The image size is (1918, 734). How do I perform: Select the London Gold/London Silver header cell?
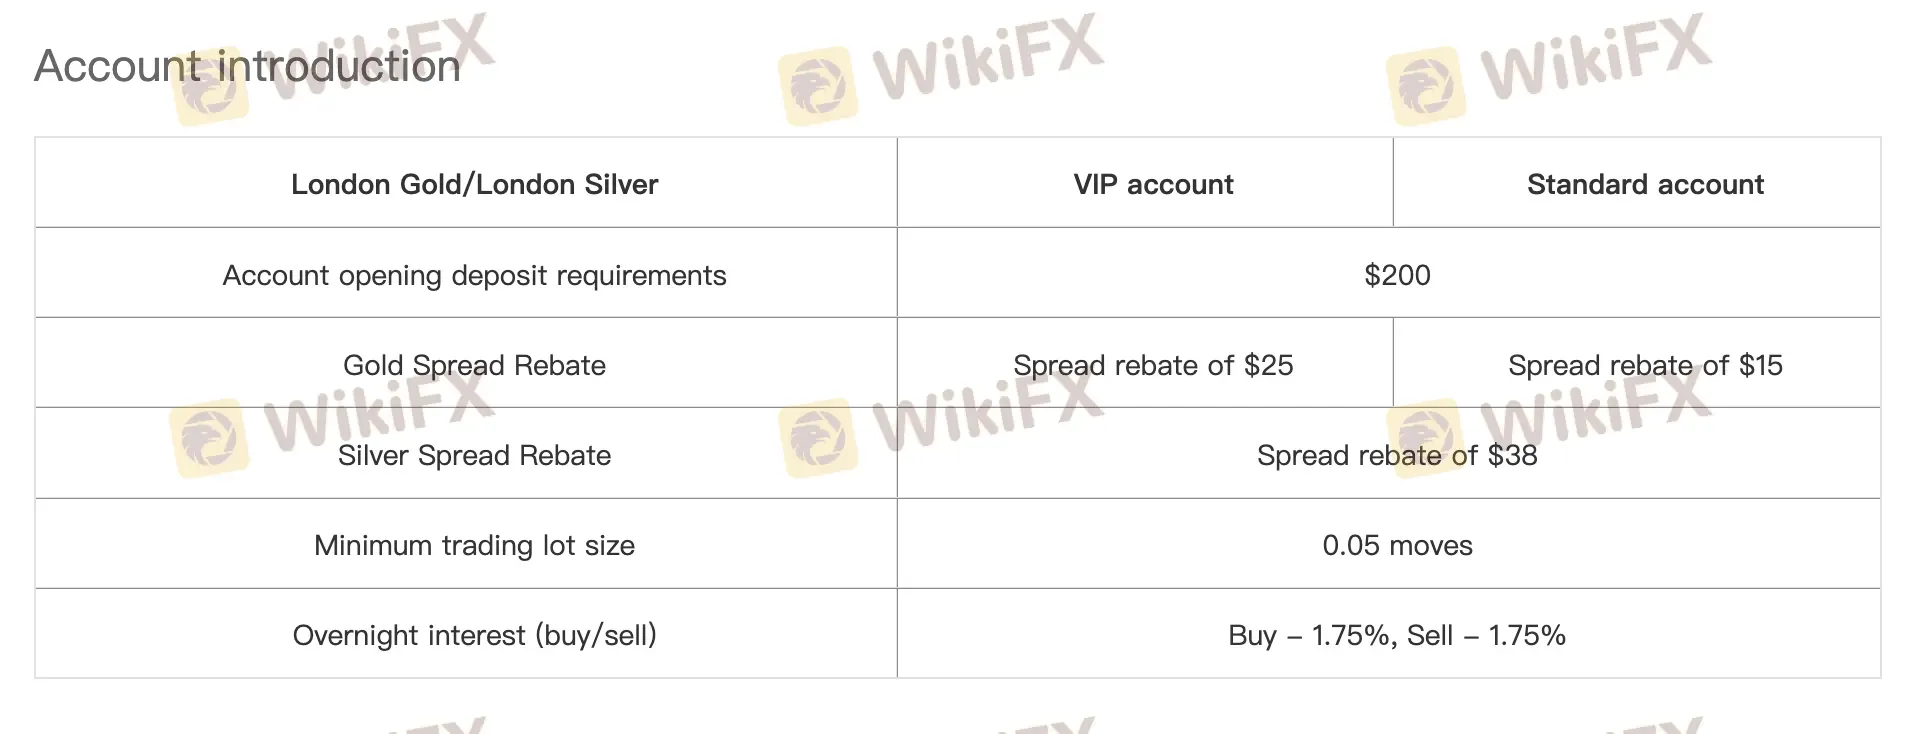click(474, 185)
